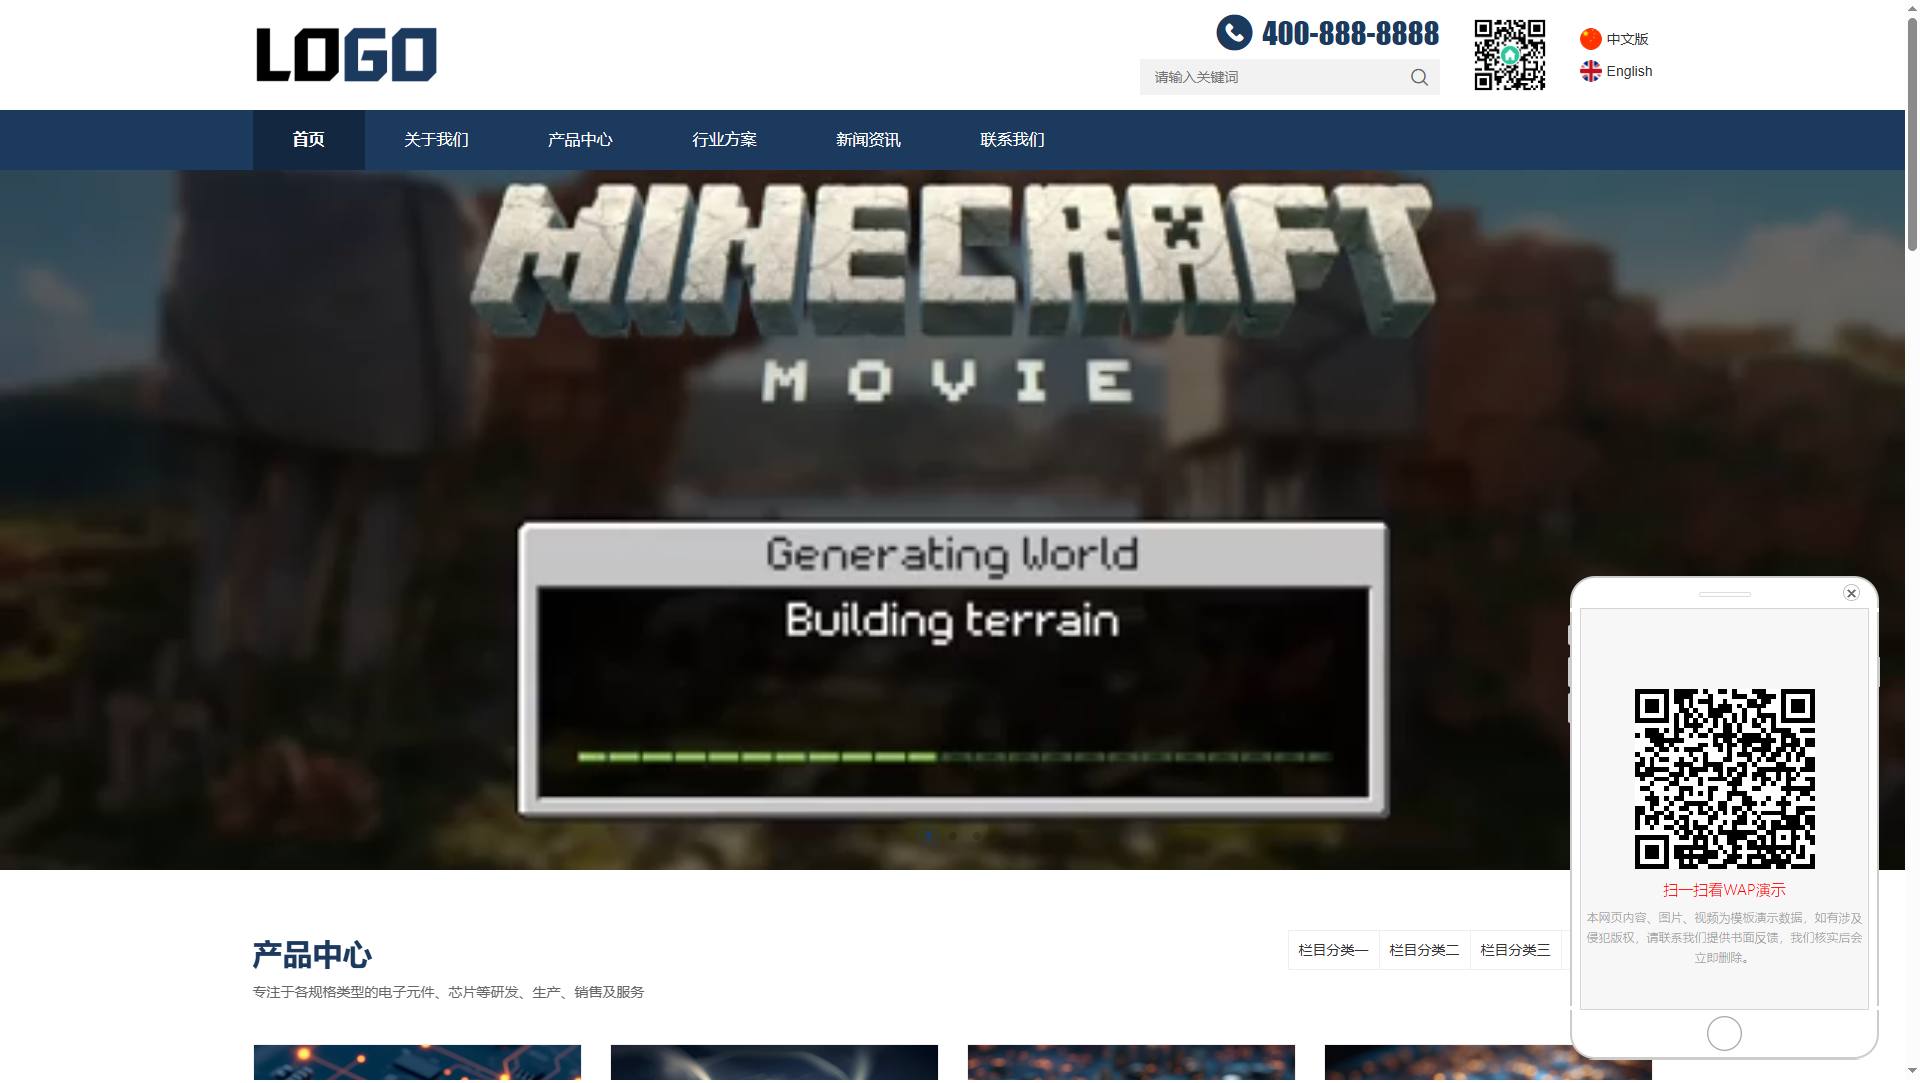Select the 栏目分类二 category tab
This screenshot has width=1920, height=1083.
point(1424,950)
